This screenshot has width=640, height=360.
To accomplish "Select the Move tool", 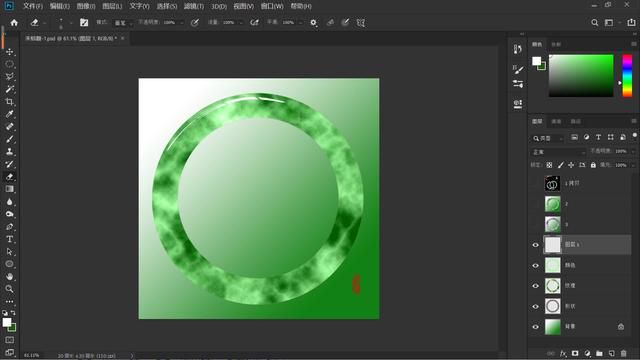I will (x=9, y=52).
